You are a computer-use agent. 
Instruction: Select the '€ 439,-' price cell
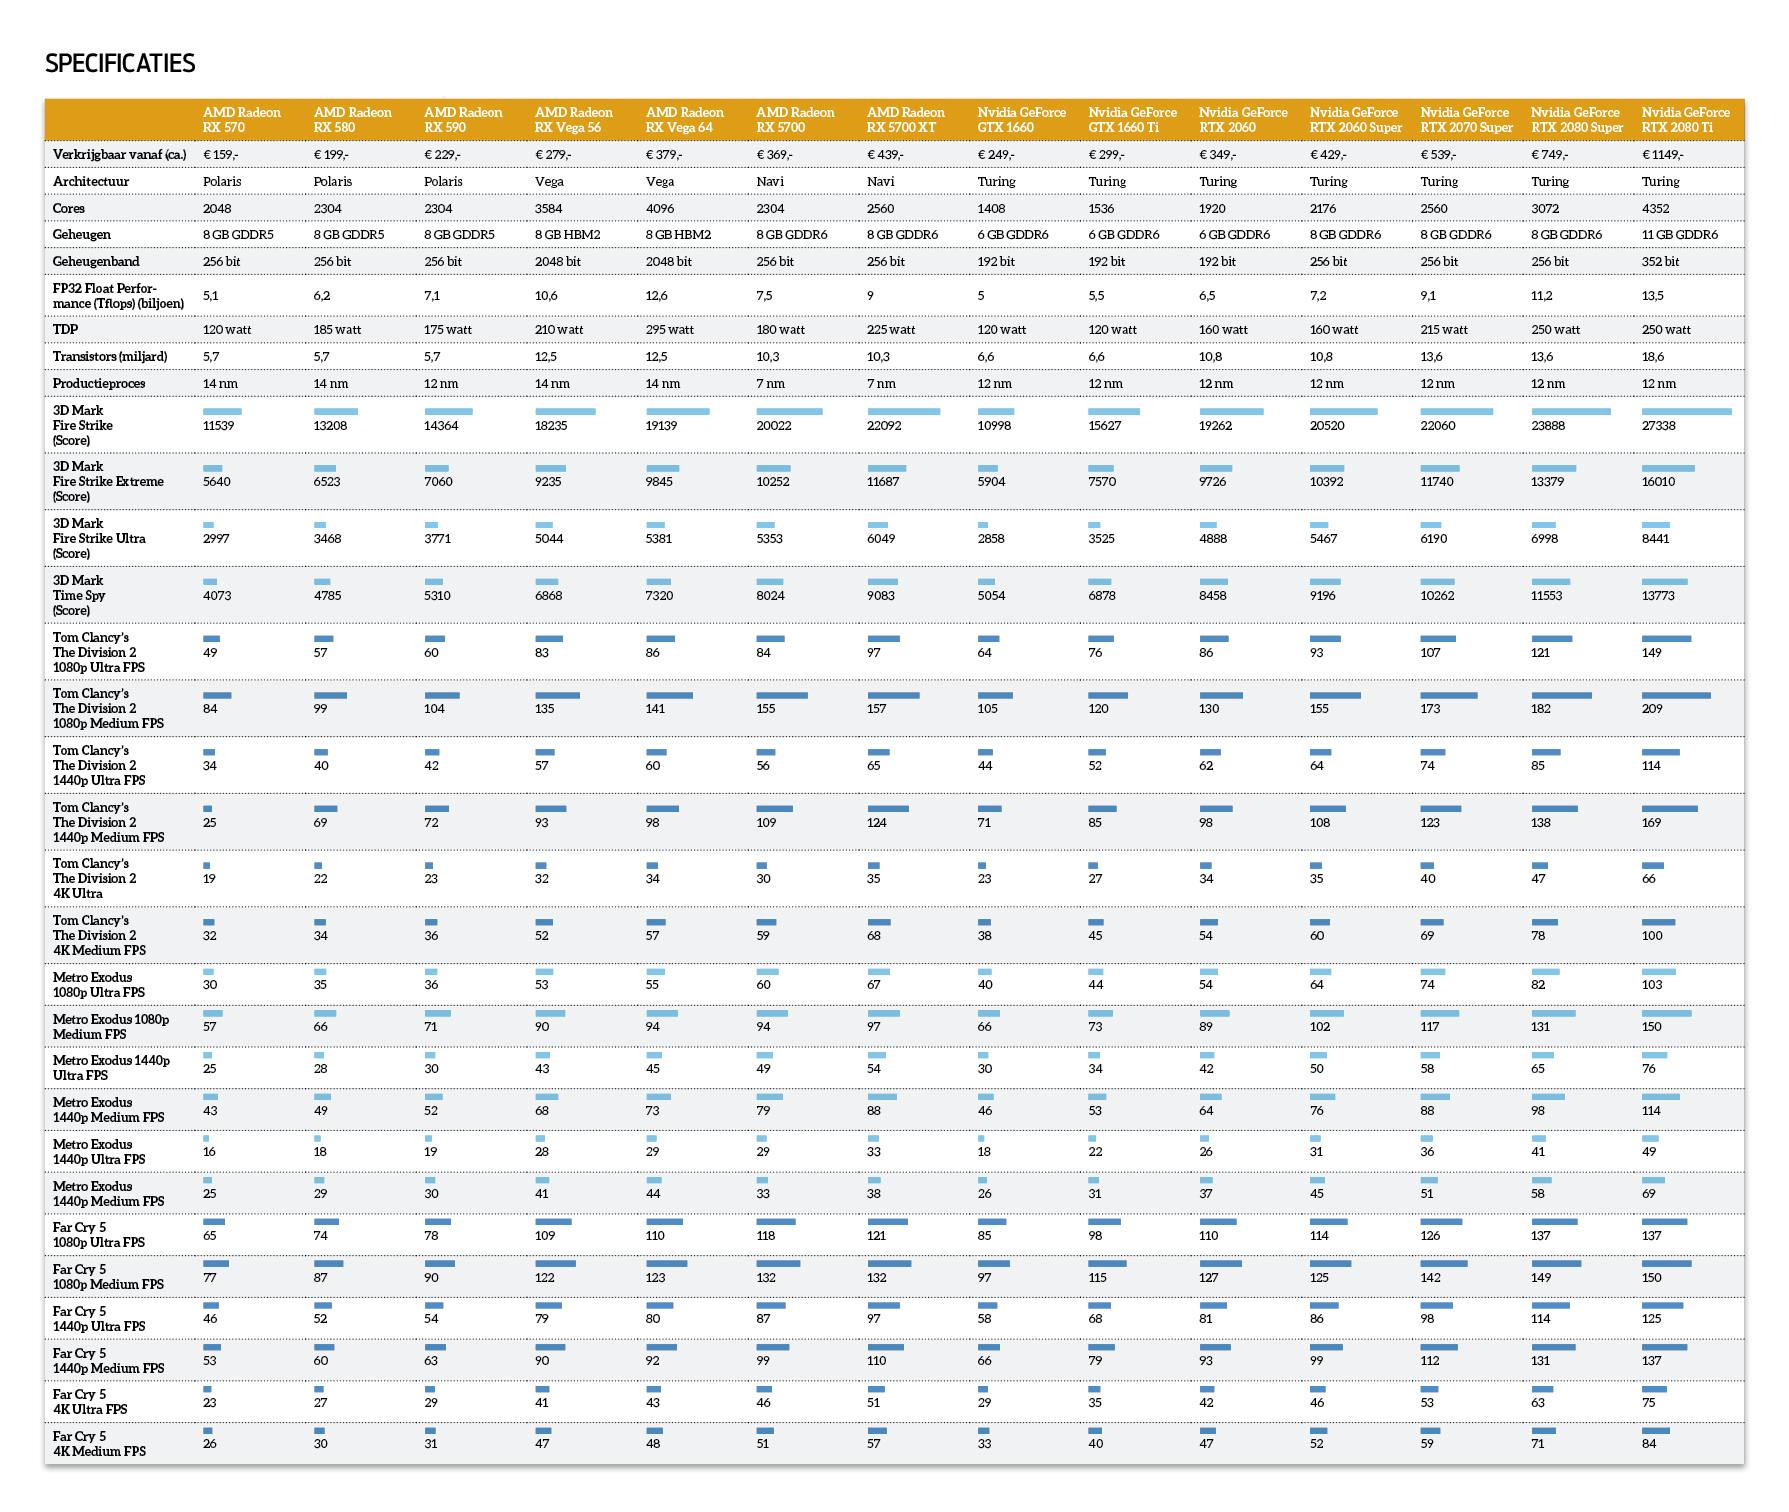click(x=885, y=155)
